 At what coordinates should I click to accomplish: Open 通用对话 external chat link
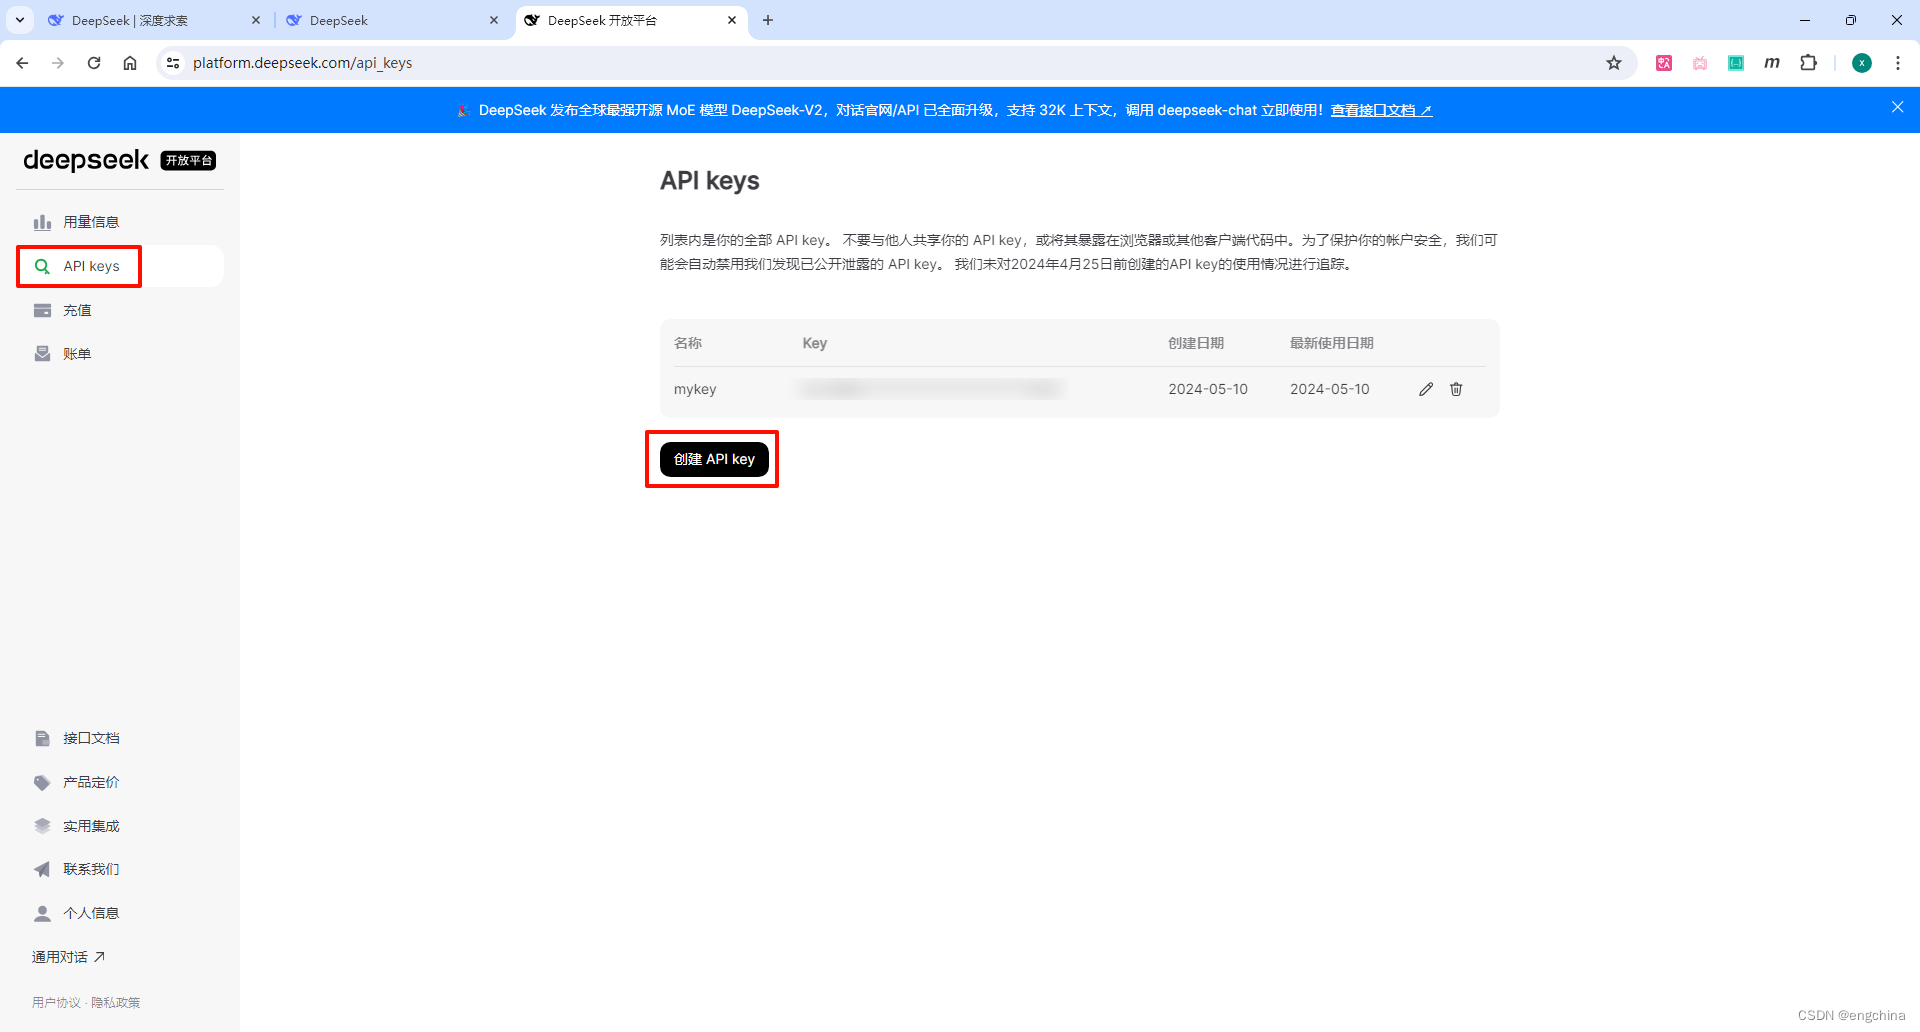point(68,957)
